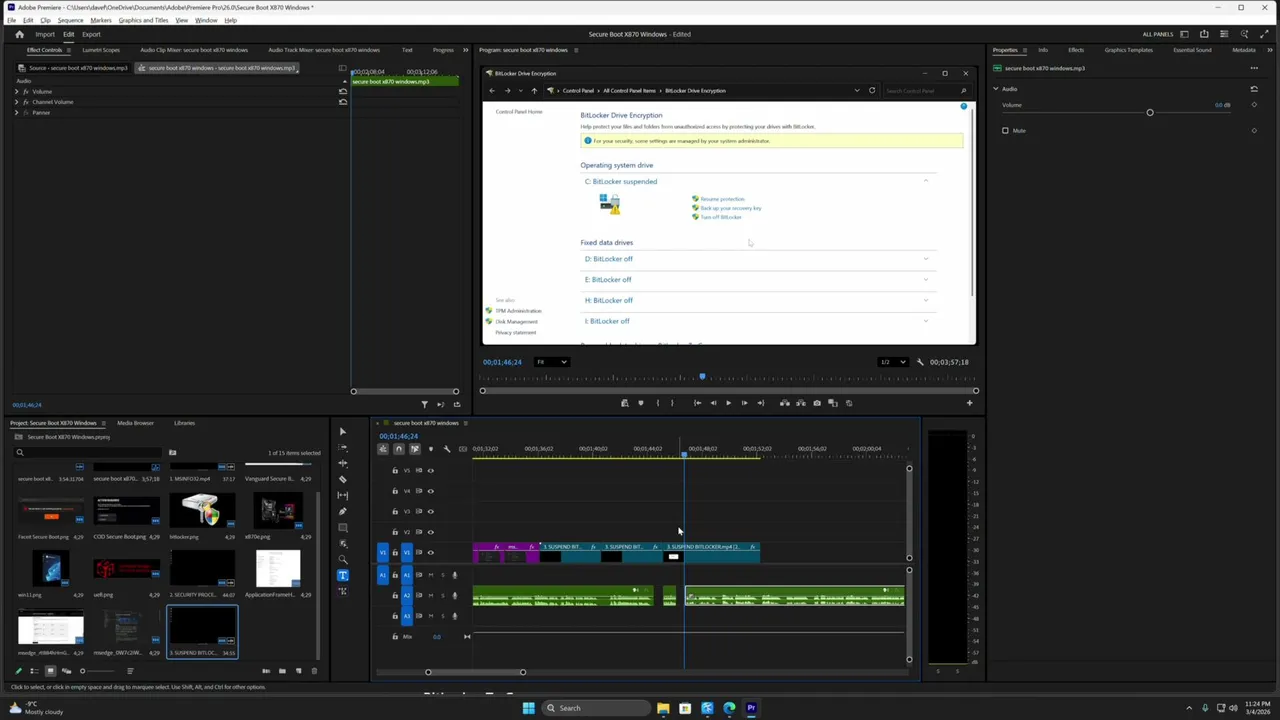This screenshot has height=720, width=1280.
Task: Toggle A3 track targeting button
Action: coord(407,616)
